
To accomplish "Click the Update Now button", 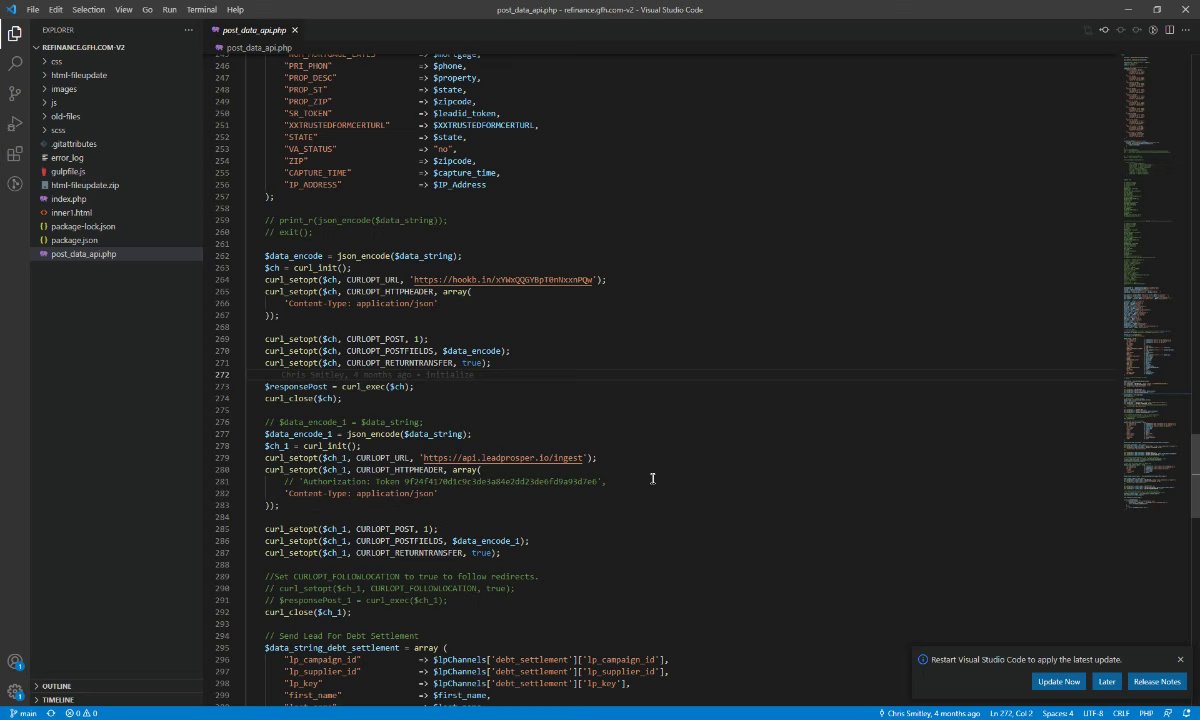I will [1058, 681].
